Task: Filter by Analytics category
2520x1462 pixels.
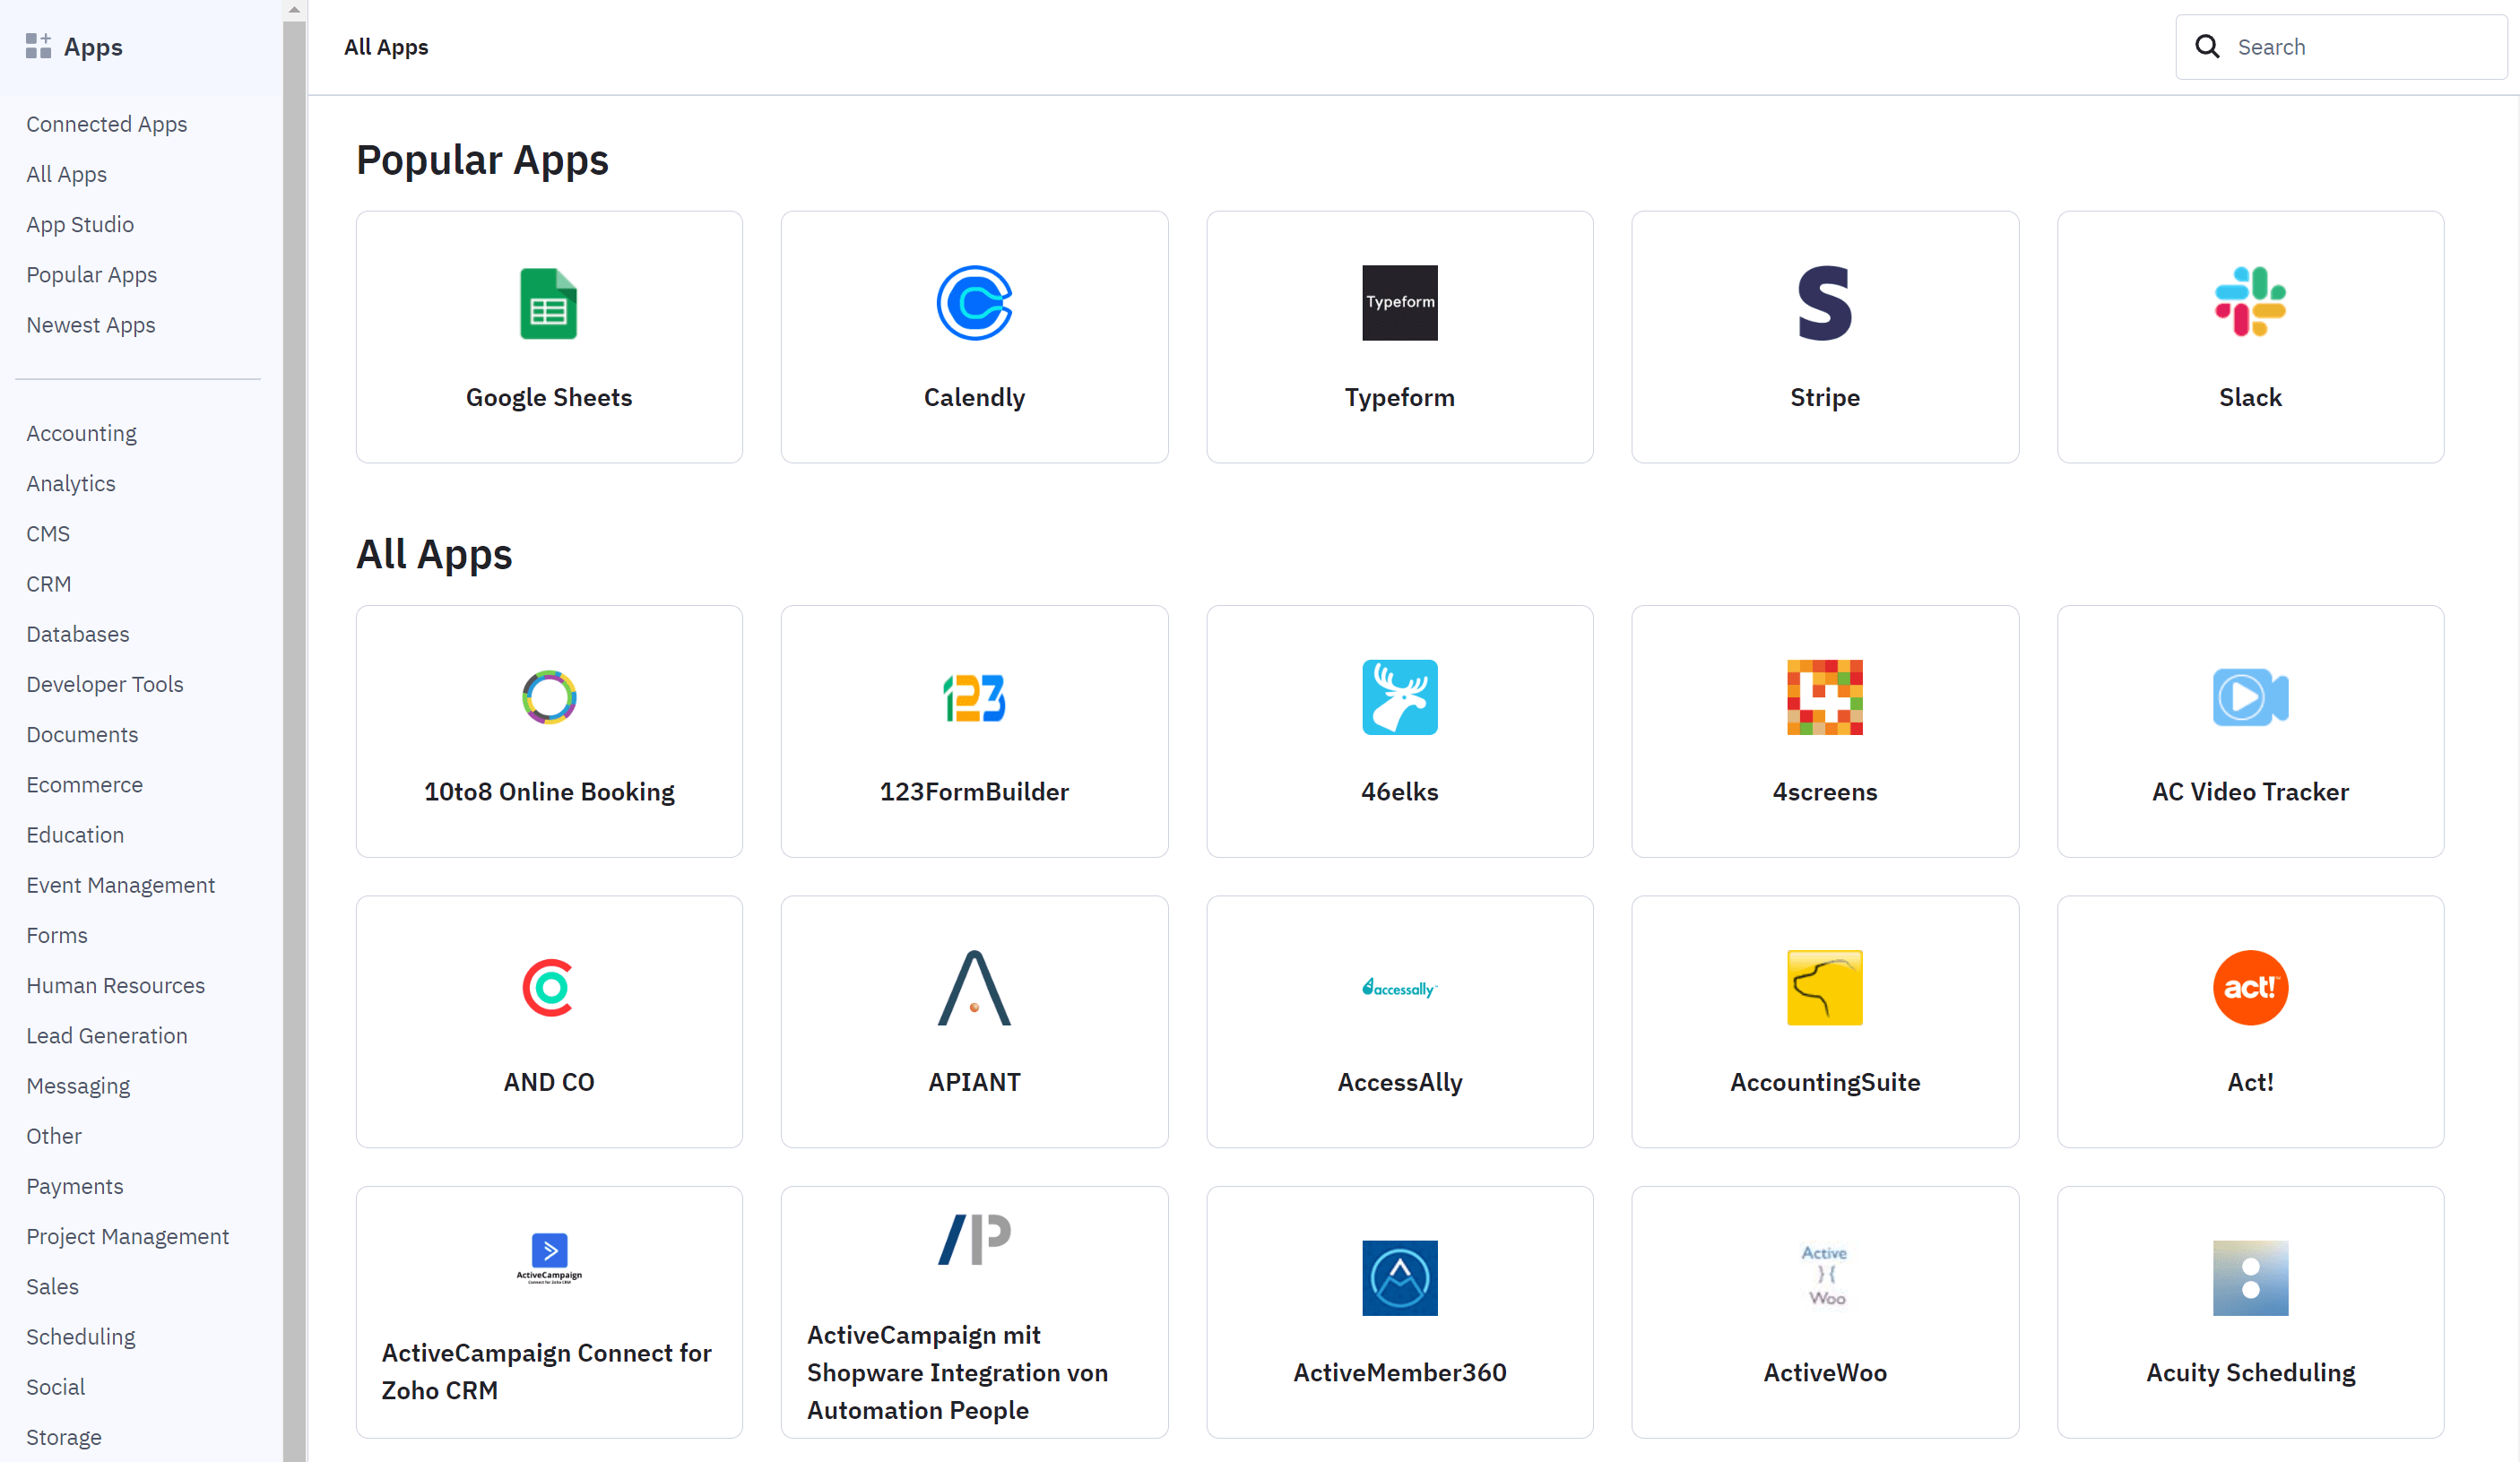Action: (71, 483)
